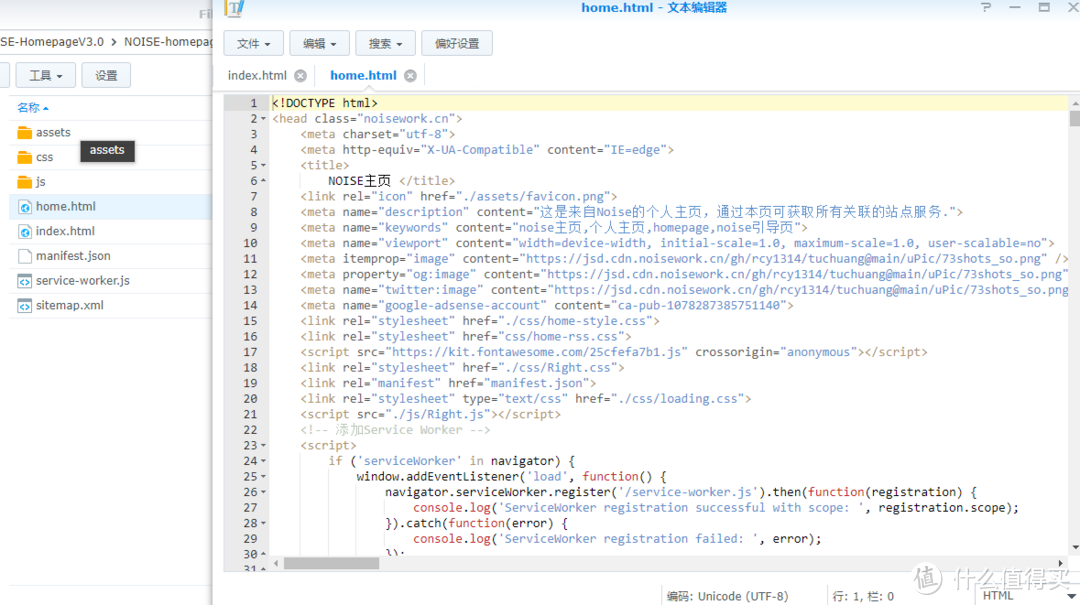This screenshot has height=605, width=1080.
Task: Click the manifest.json file icon
Action: point(25,256)
